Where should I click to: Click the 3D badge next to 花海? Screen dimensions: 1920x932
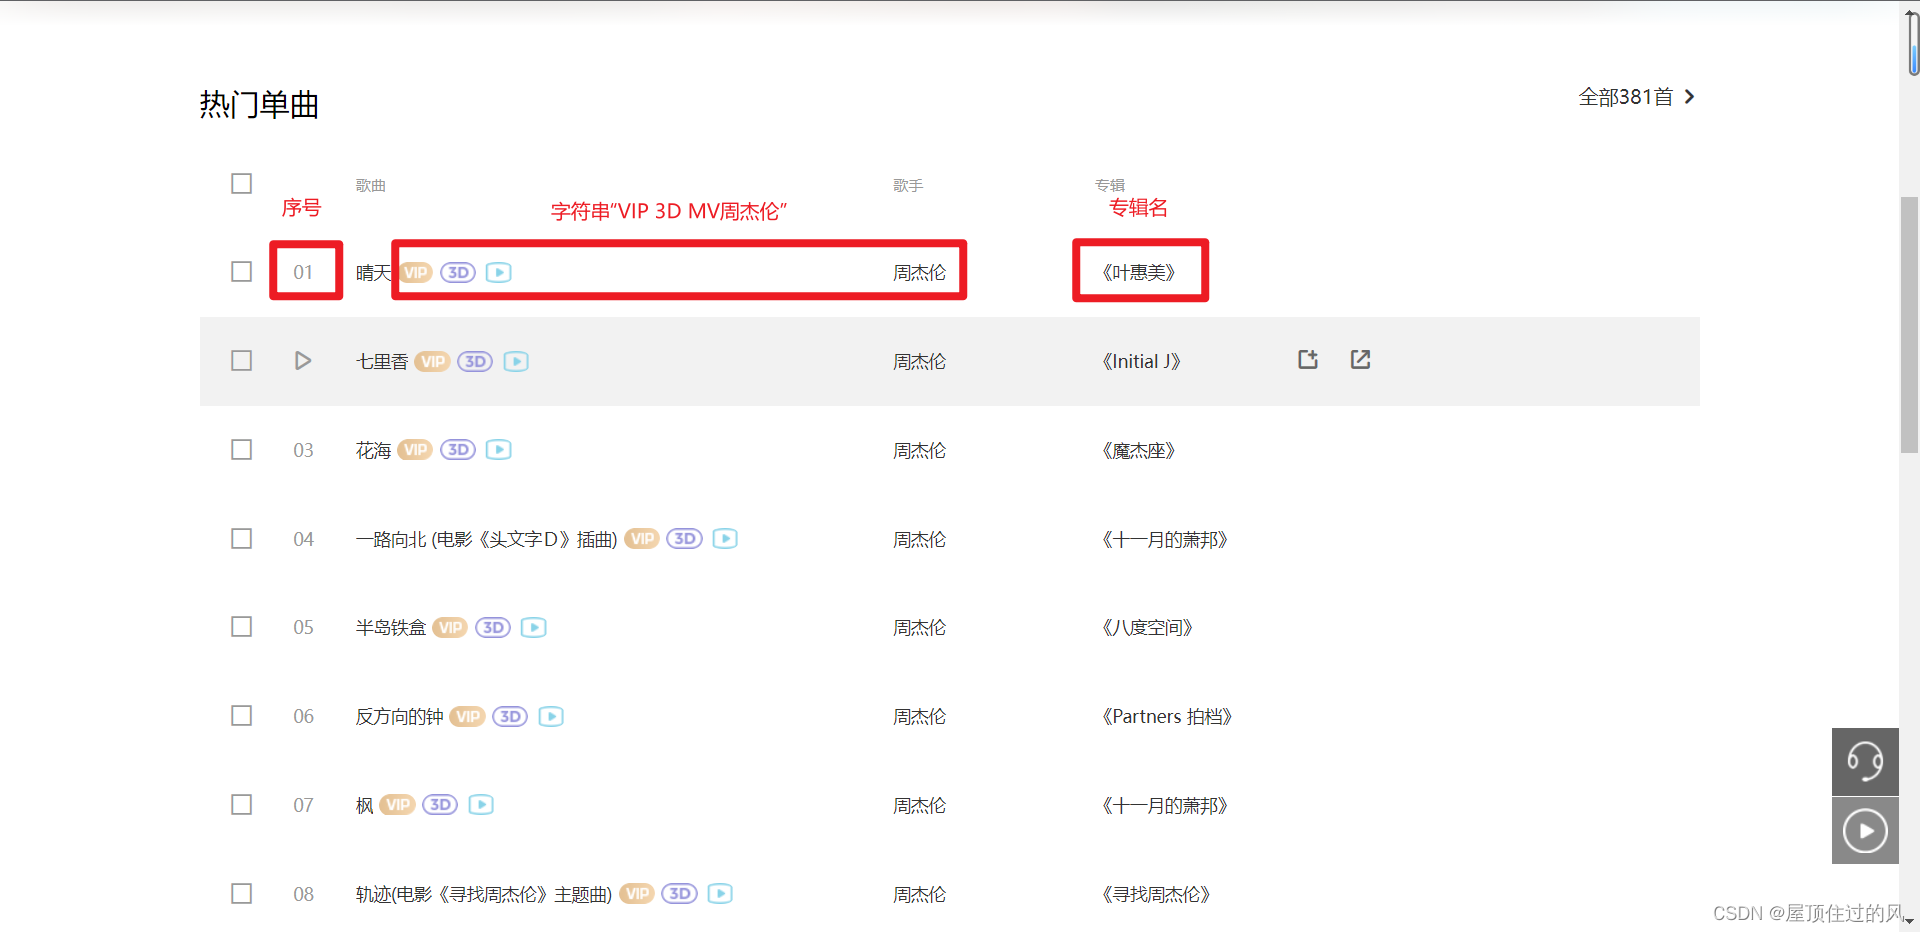tap(458, 450)
